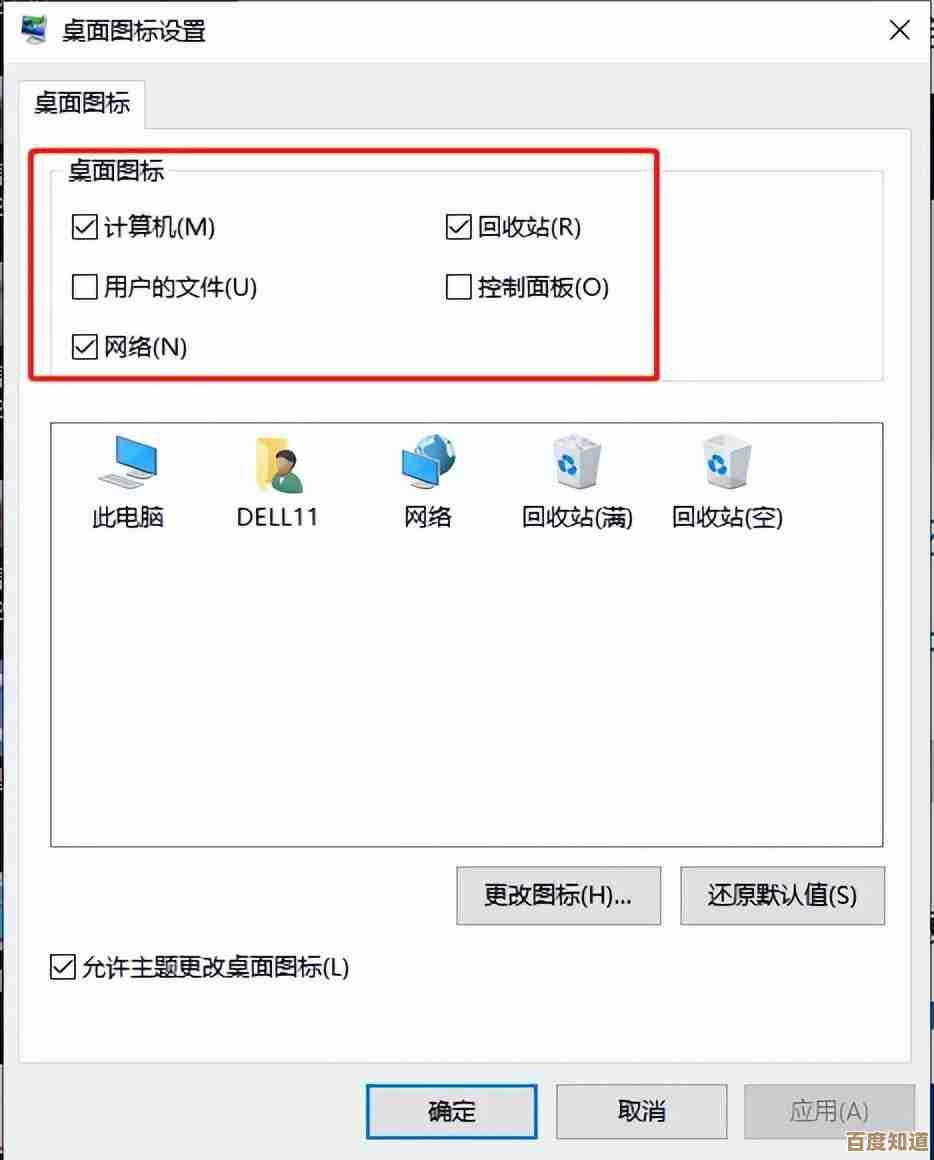The width and height of the screenshot is (934, 1160).
Task: Close the 桌面图标设置 dialog window
Action: click(899, 30)
